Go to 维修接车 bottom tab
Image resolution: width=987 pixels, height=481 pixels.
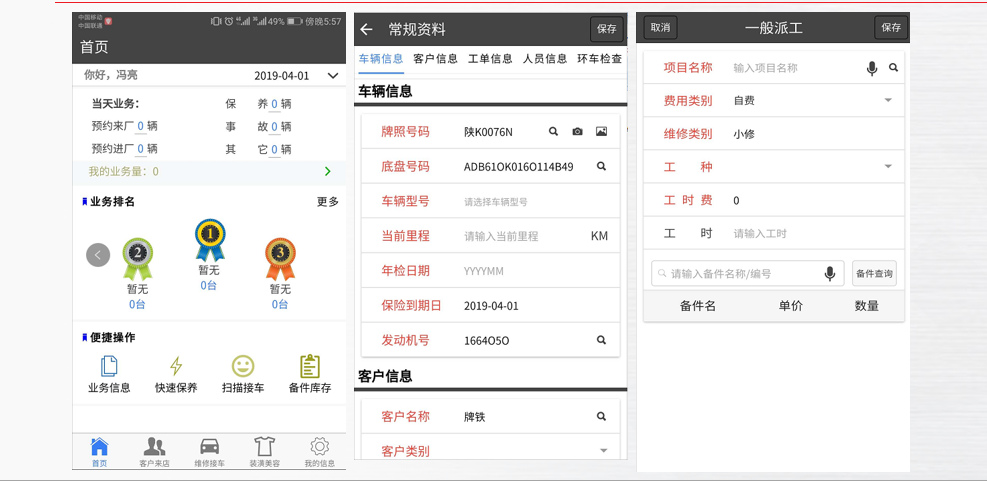209,452
